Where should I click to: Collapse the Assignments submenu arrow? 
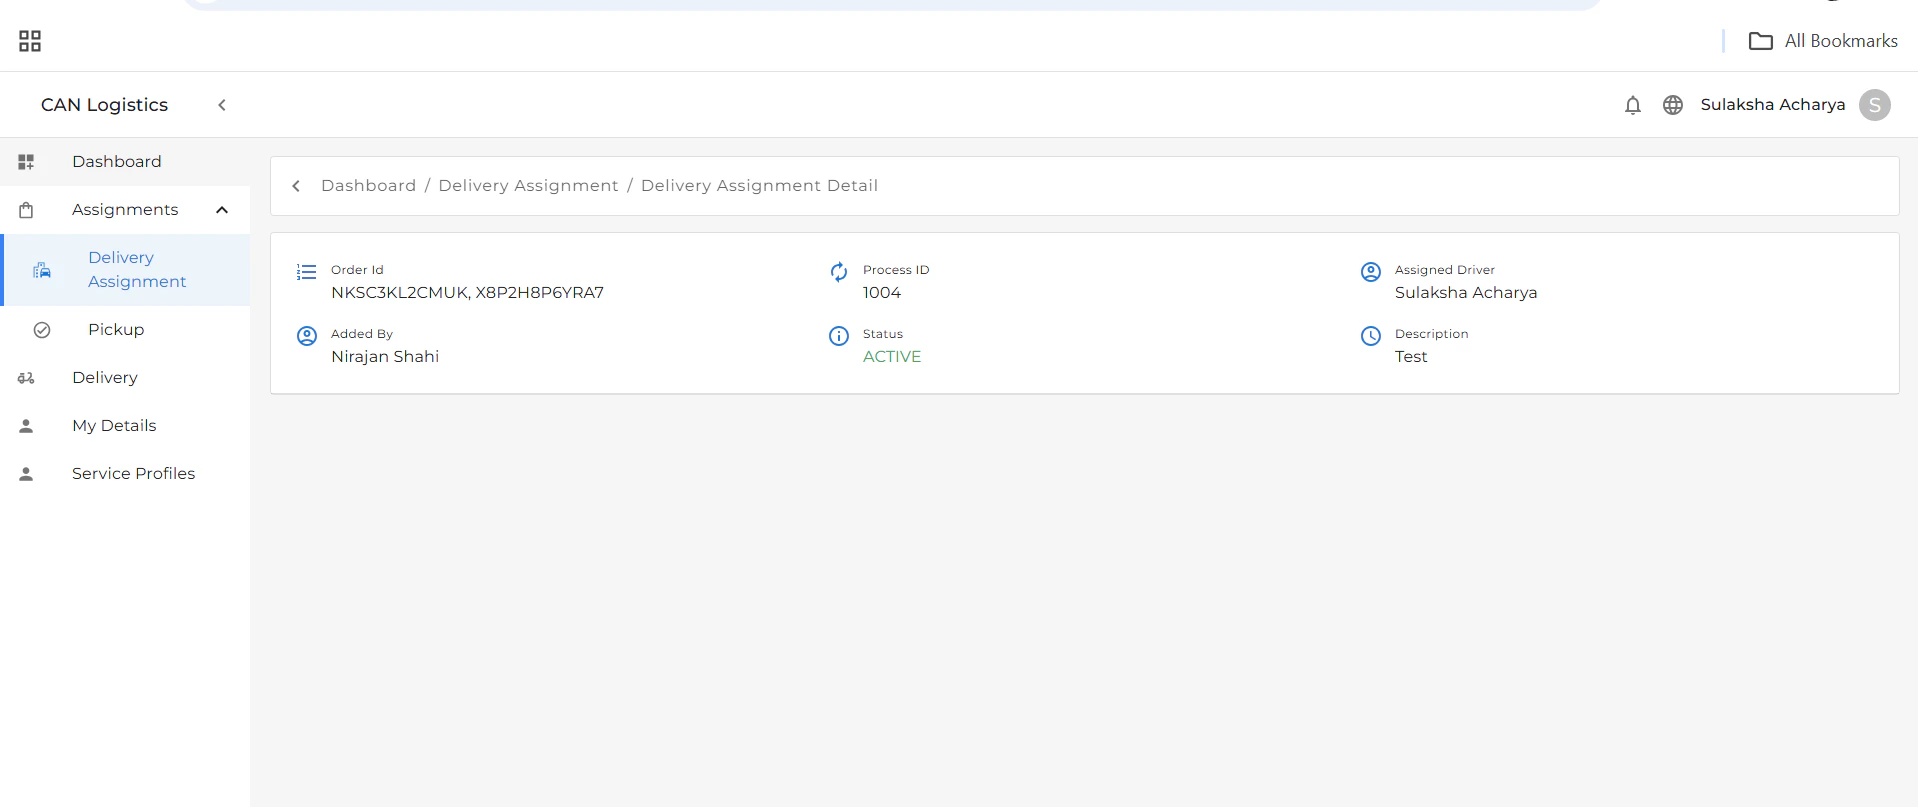(x=222, y=210)
